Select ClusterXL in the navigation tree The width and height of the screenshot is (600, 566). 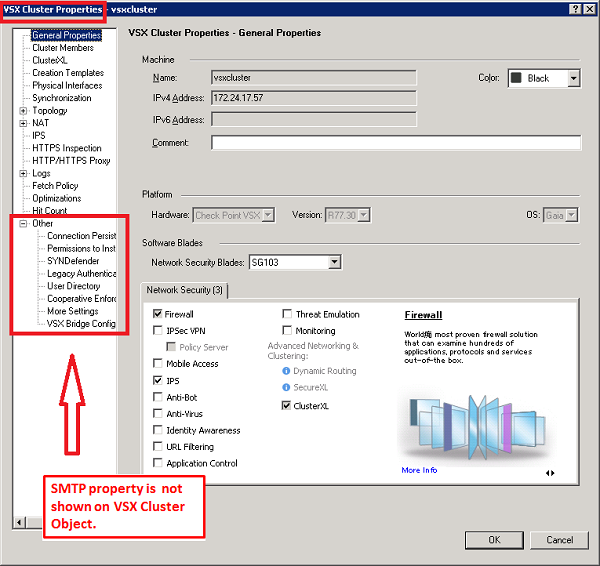point(50,60)
